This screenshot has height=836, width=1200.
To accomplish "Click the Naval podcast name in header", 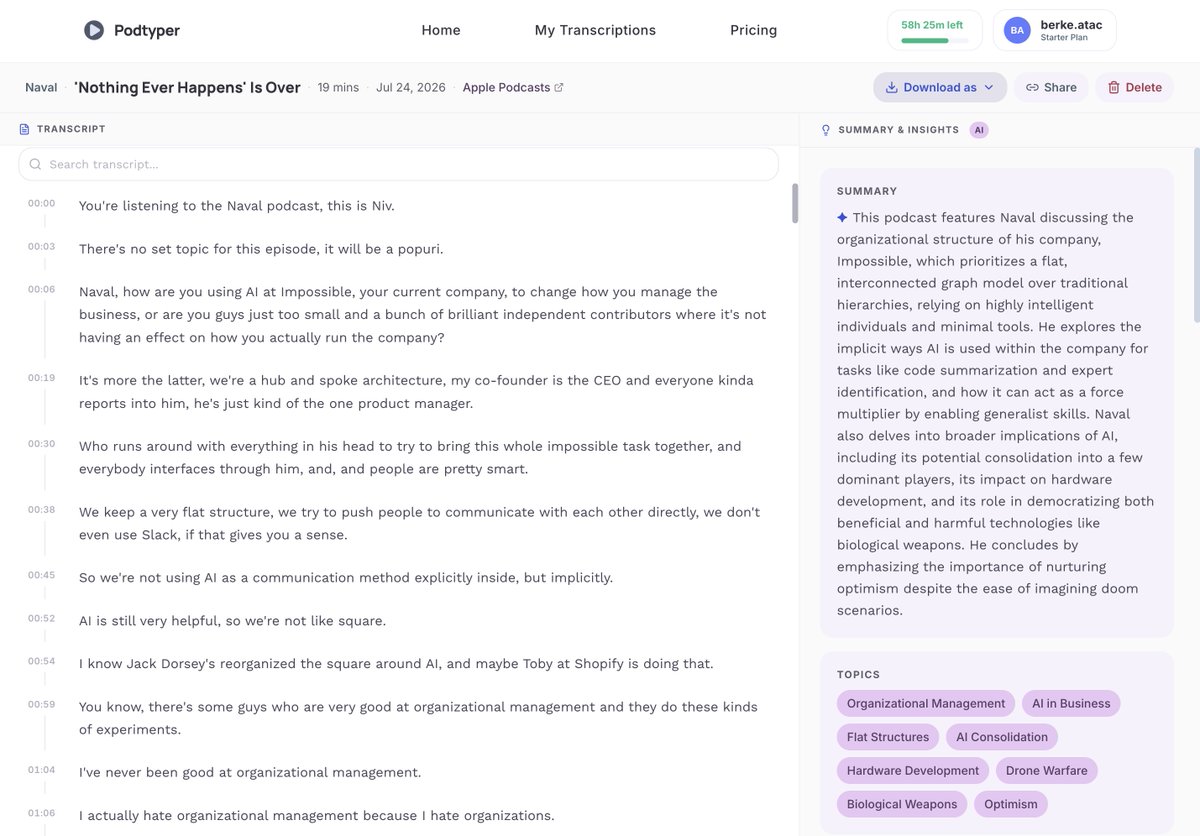I will point(41,88).
